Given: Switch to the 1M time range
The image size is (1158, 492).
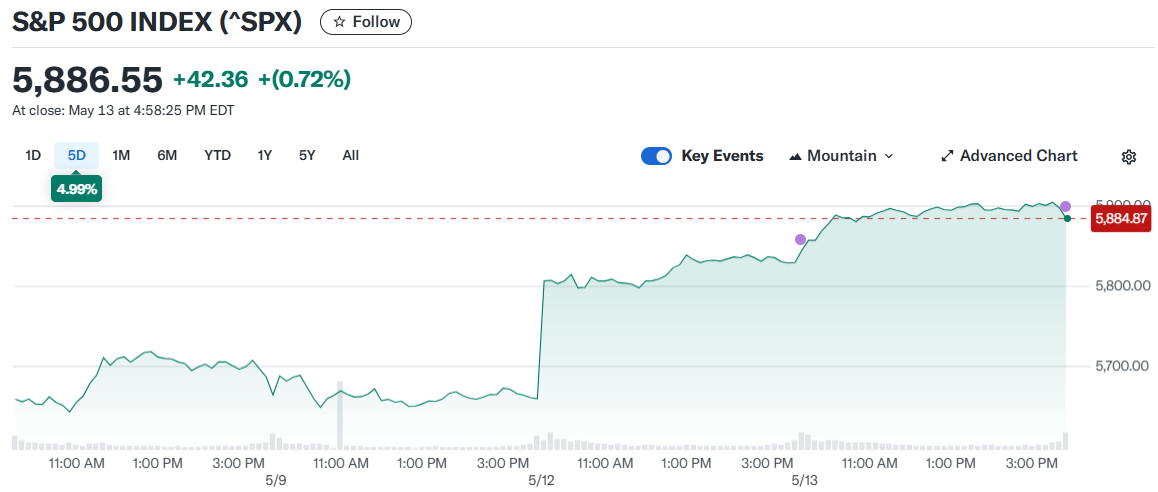Looking at the screenshot, I should coord(121,155).
